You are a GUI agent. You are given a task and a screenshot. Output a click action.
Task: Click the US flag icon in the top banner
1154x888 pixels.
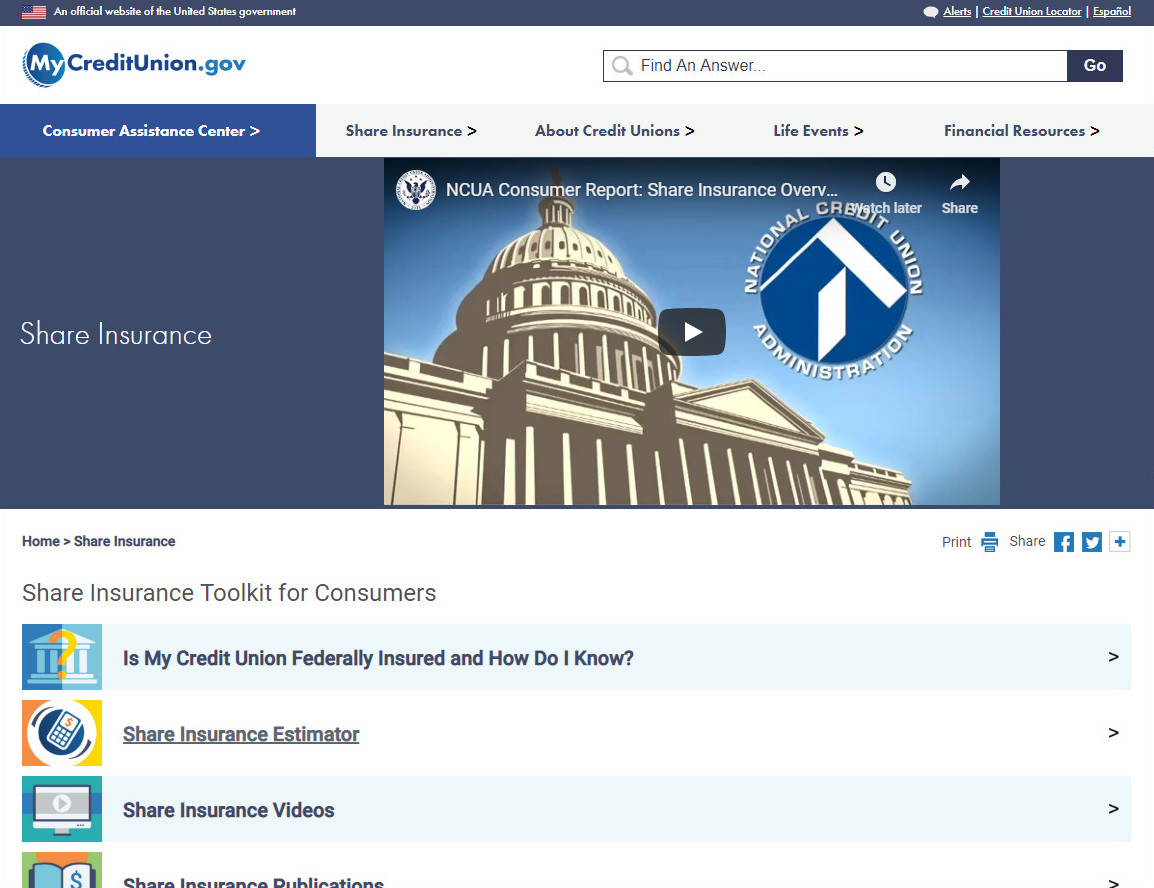(x=34, y=12)
